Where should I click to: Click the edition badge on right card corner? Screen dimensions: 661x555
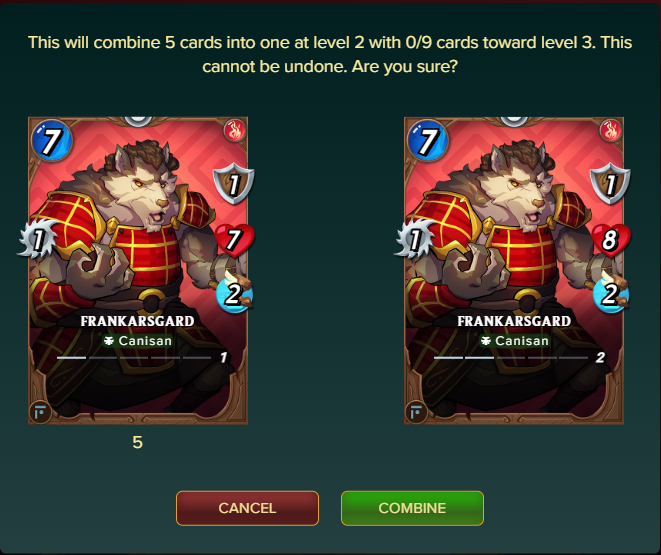coord(416,412)
